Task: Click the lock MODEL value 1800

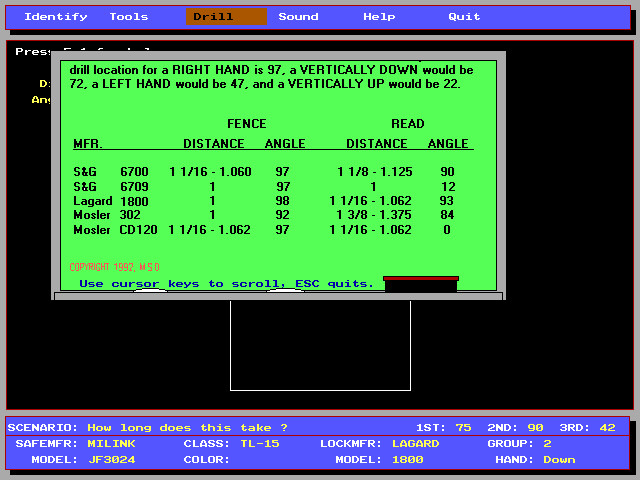Action: point(407,460)
